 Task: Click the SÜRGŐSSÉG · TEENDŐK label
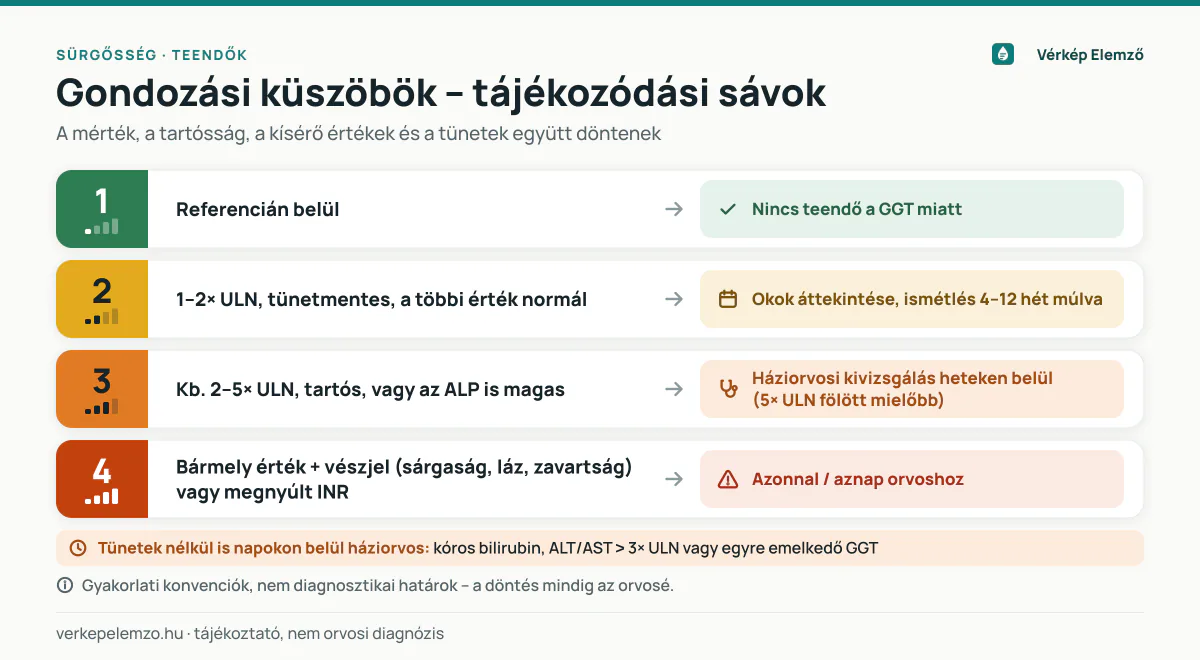coord(151,55)
